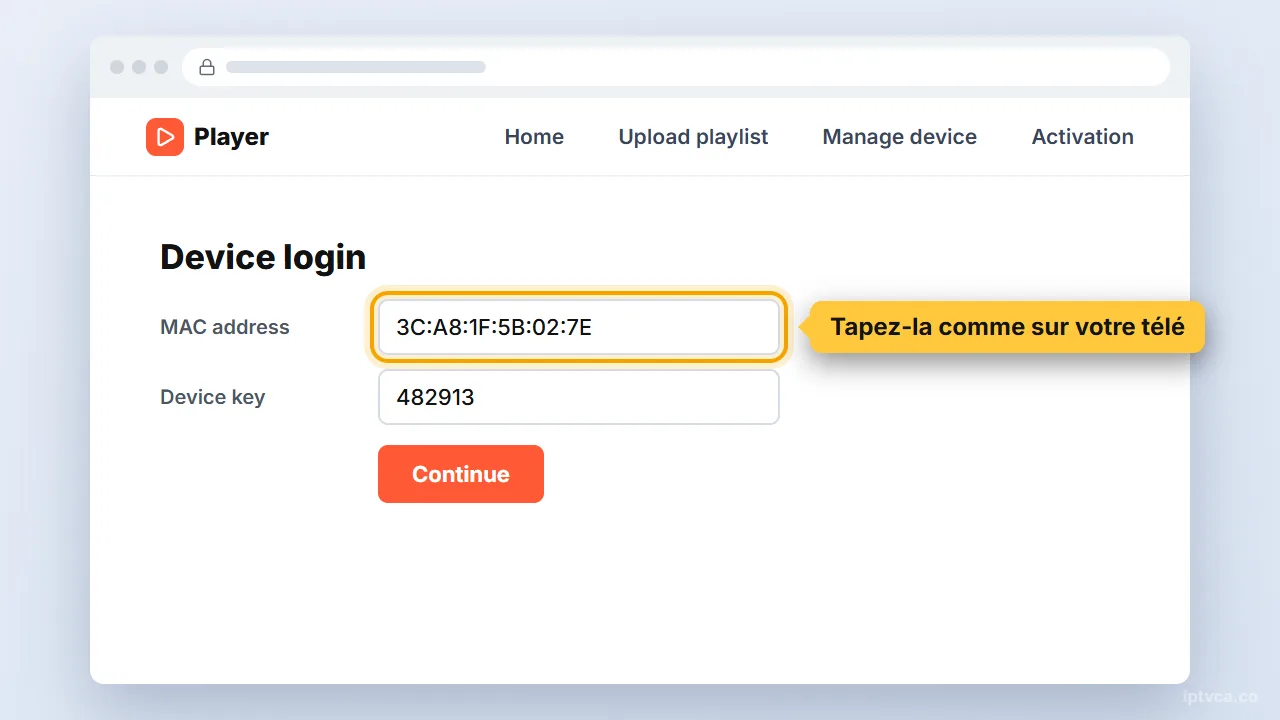Click the orange Player logo icon
This screenshot has height=720, width=1280.
tap(165, 137)
